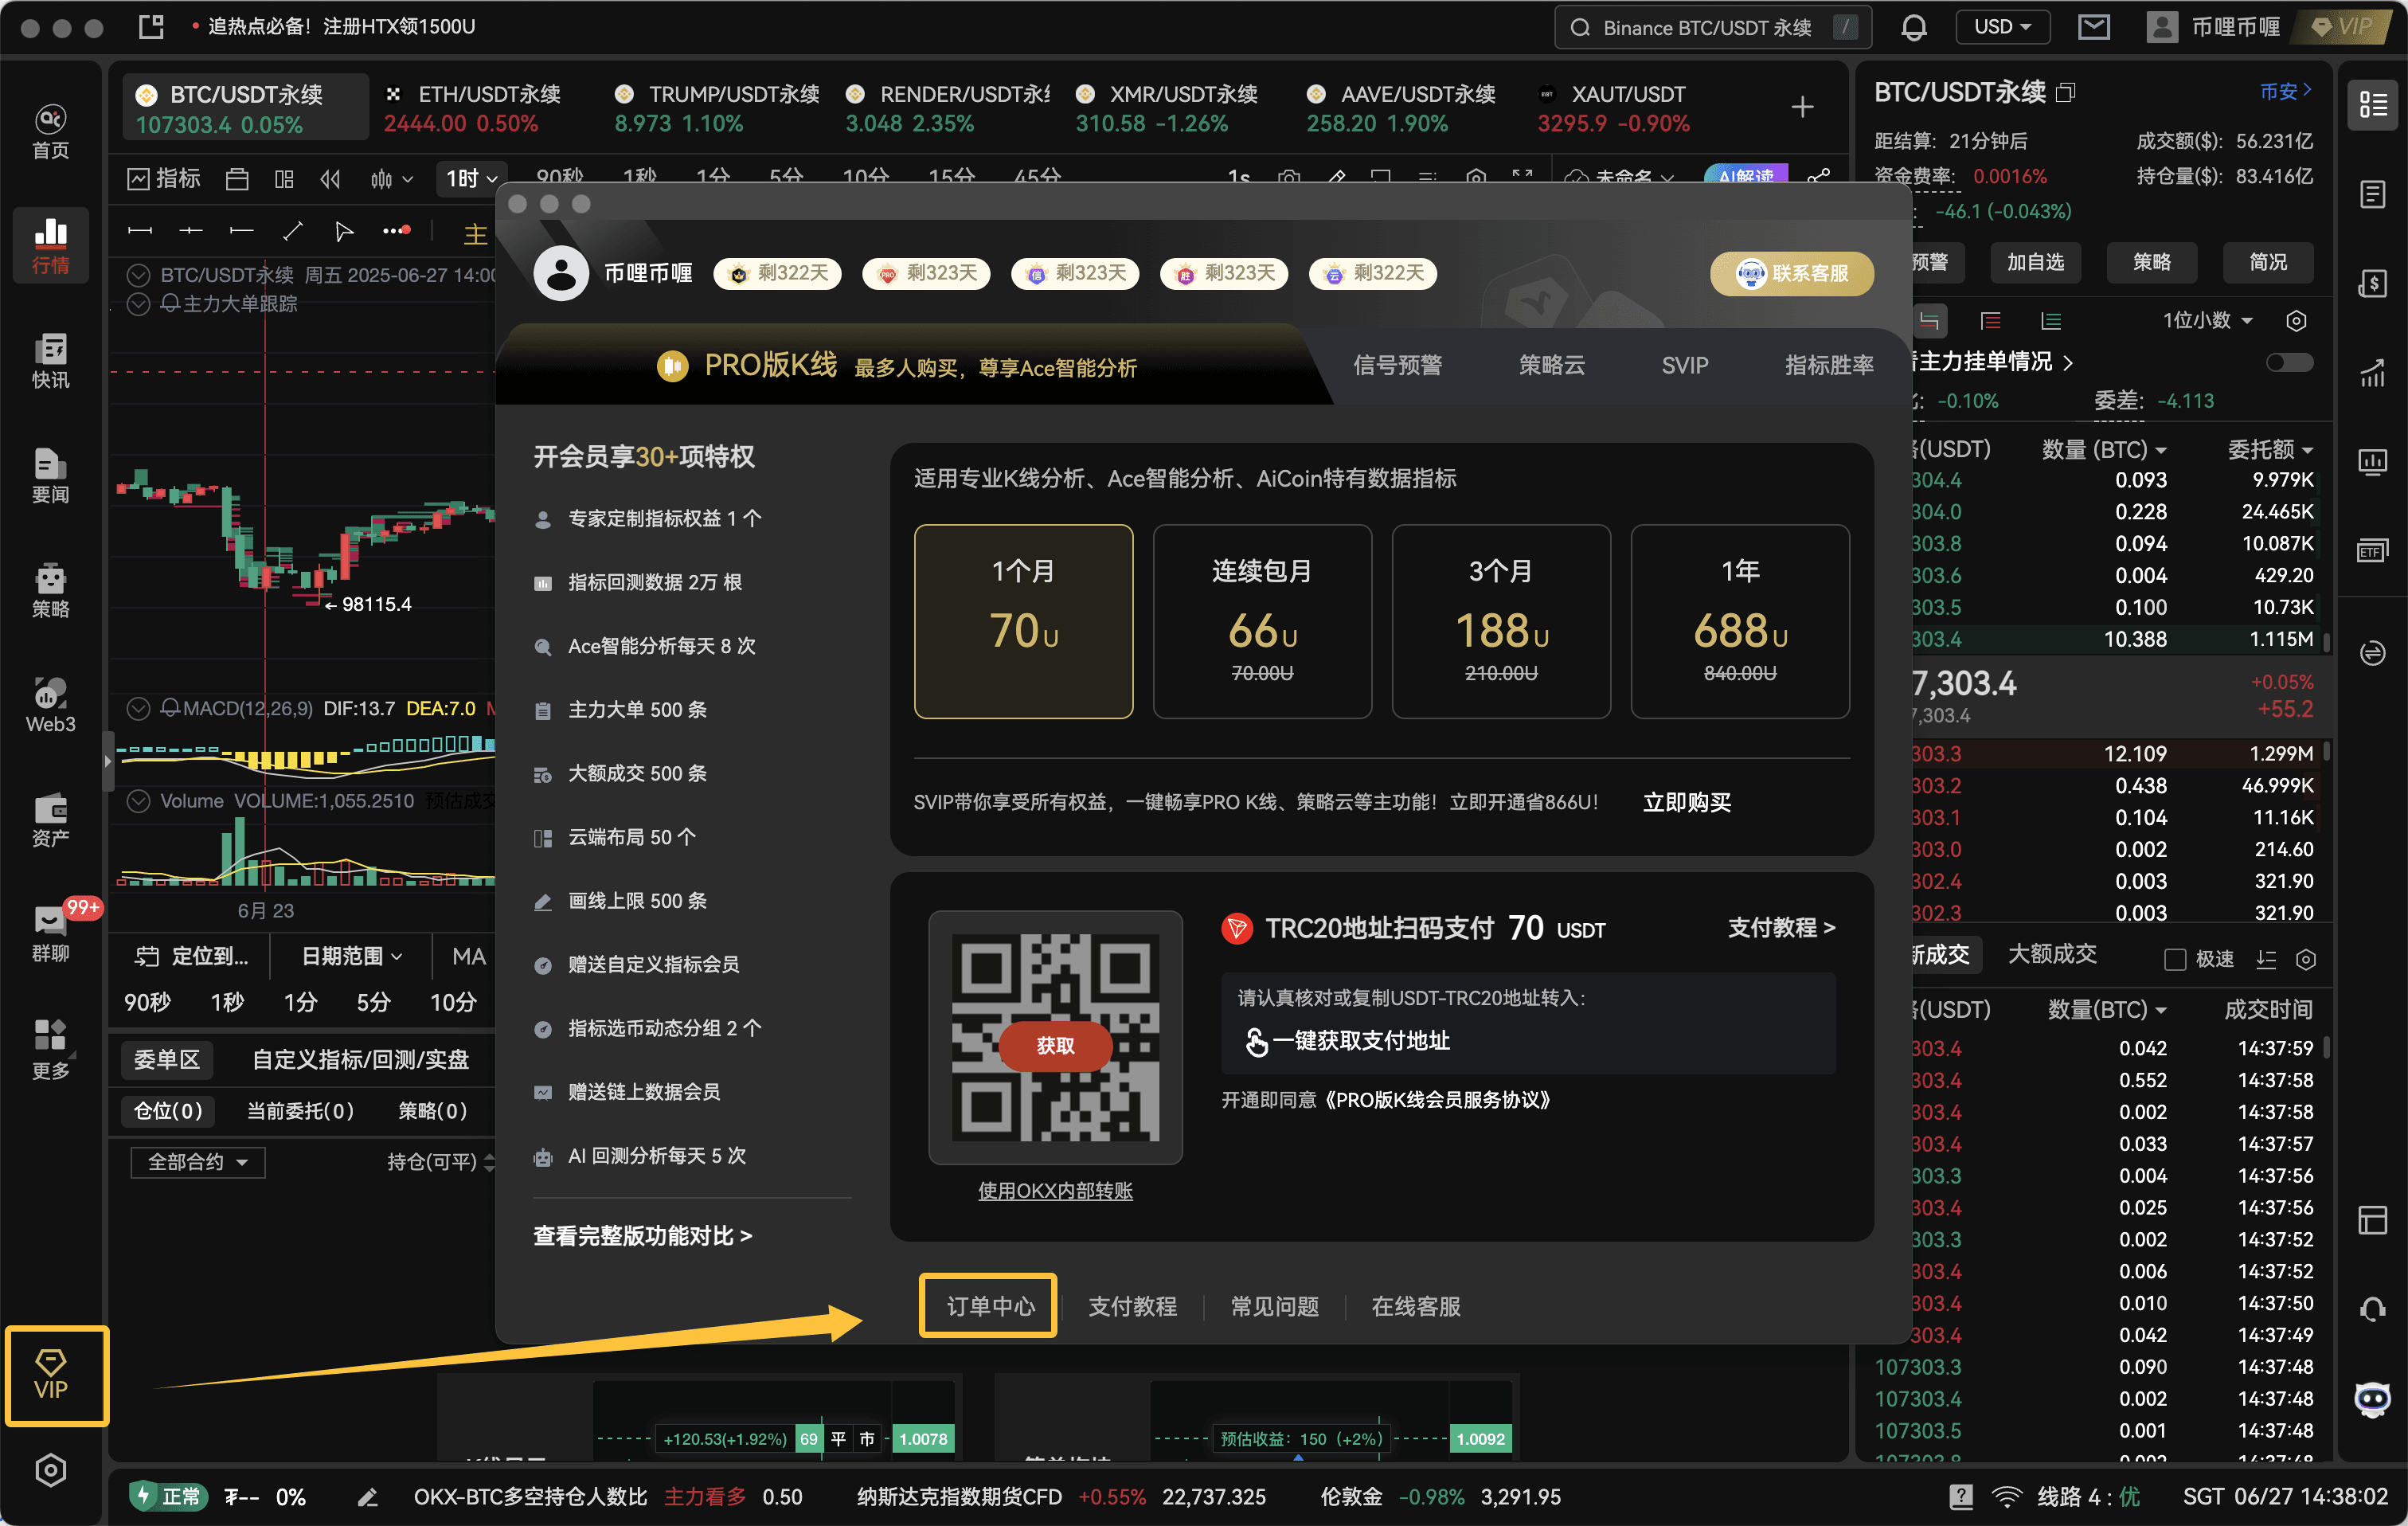Open the 策略 robot icon in sidebar
This screenshot has width=2408, height=1526.
tap(51, 590)
